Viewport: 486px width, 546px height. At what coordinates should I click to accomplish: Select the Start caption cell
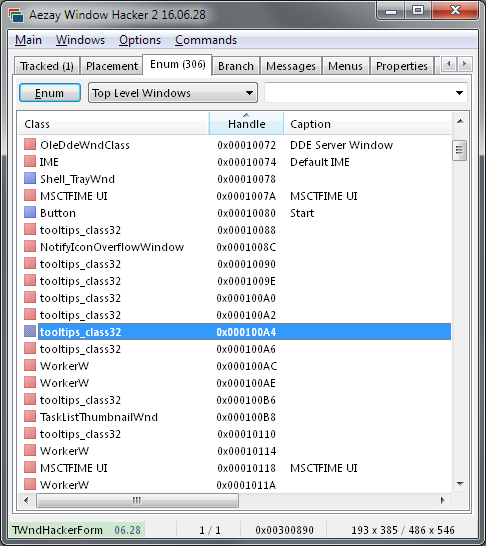click(x=302, y=213)
